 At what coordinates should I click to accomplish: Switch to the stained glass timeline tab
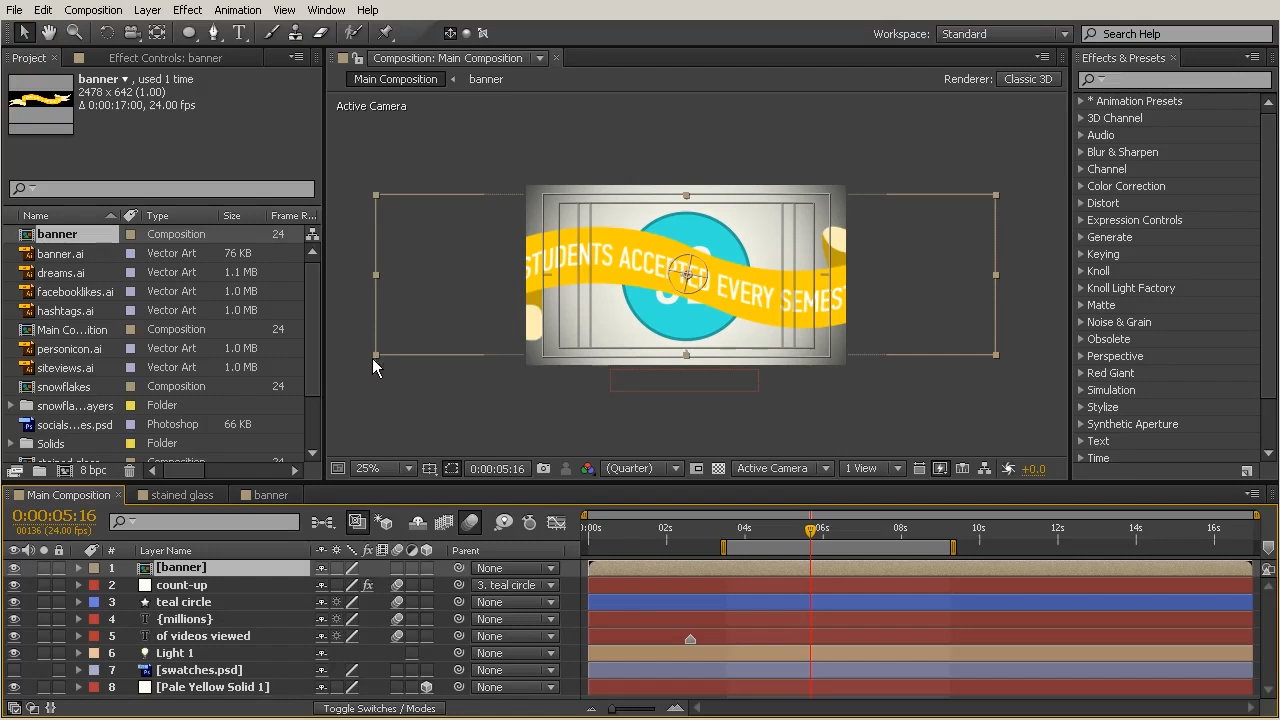coord(181,495)
